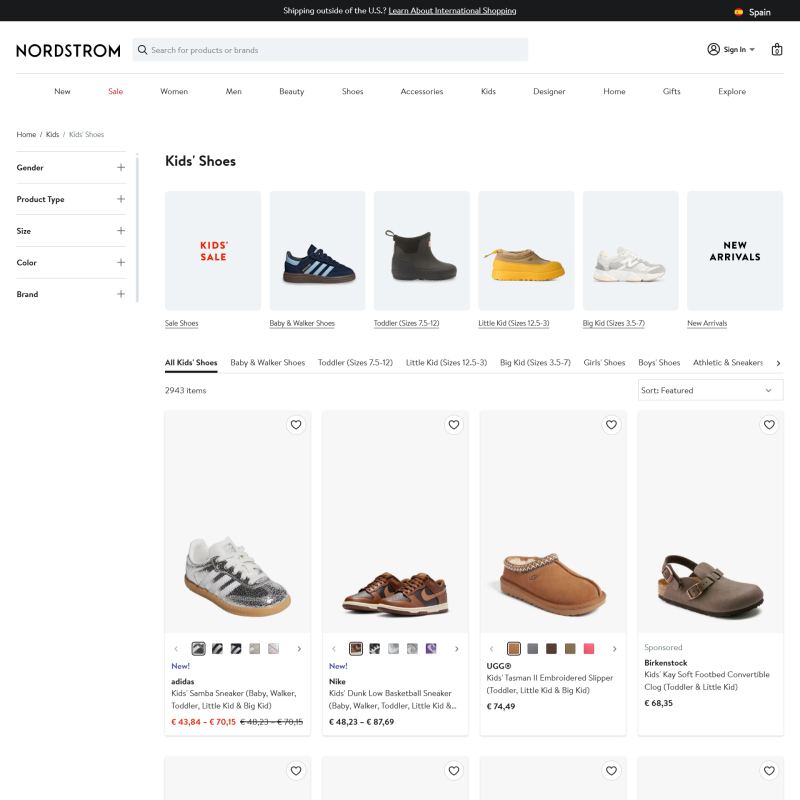This screenshot has width=800, height=800.
Task: Open the navy adidas Baby & Walker tile
Action: click(x=317, y=251)
